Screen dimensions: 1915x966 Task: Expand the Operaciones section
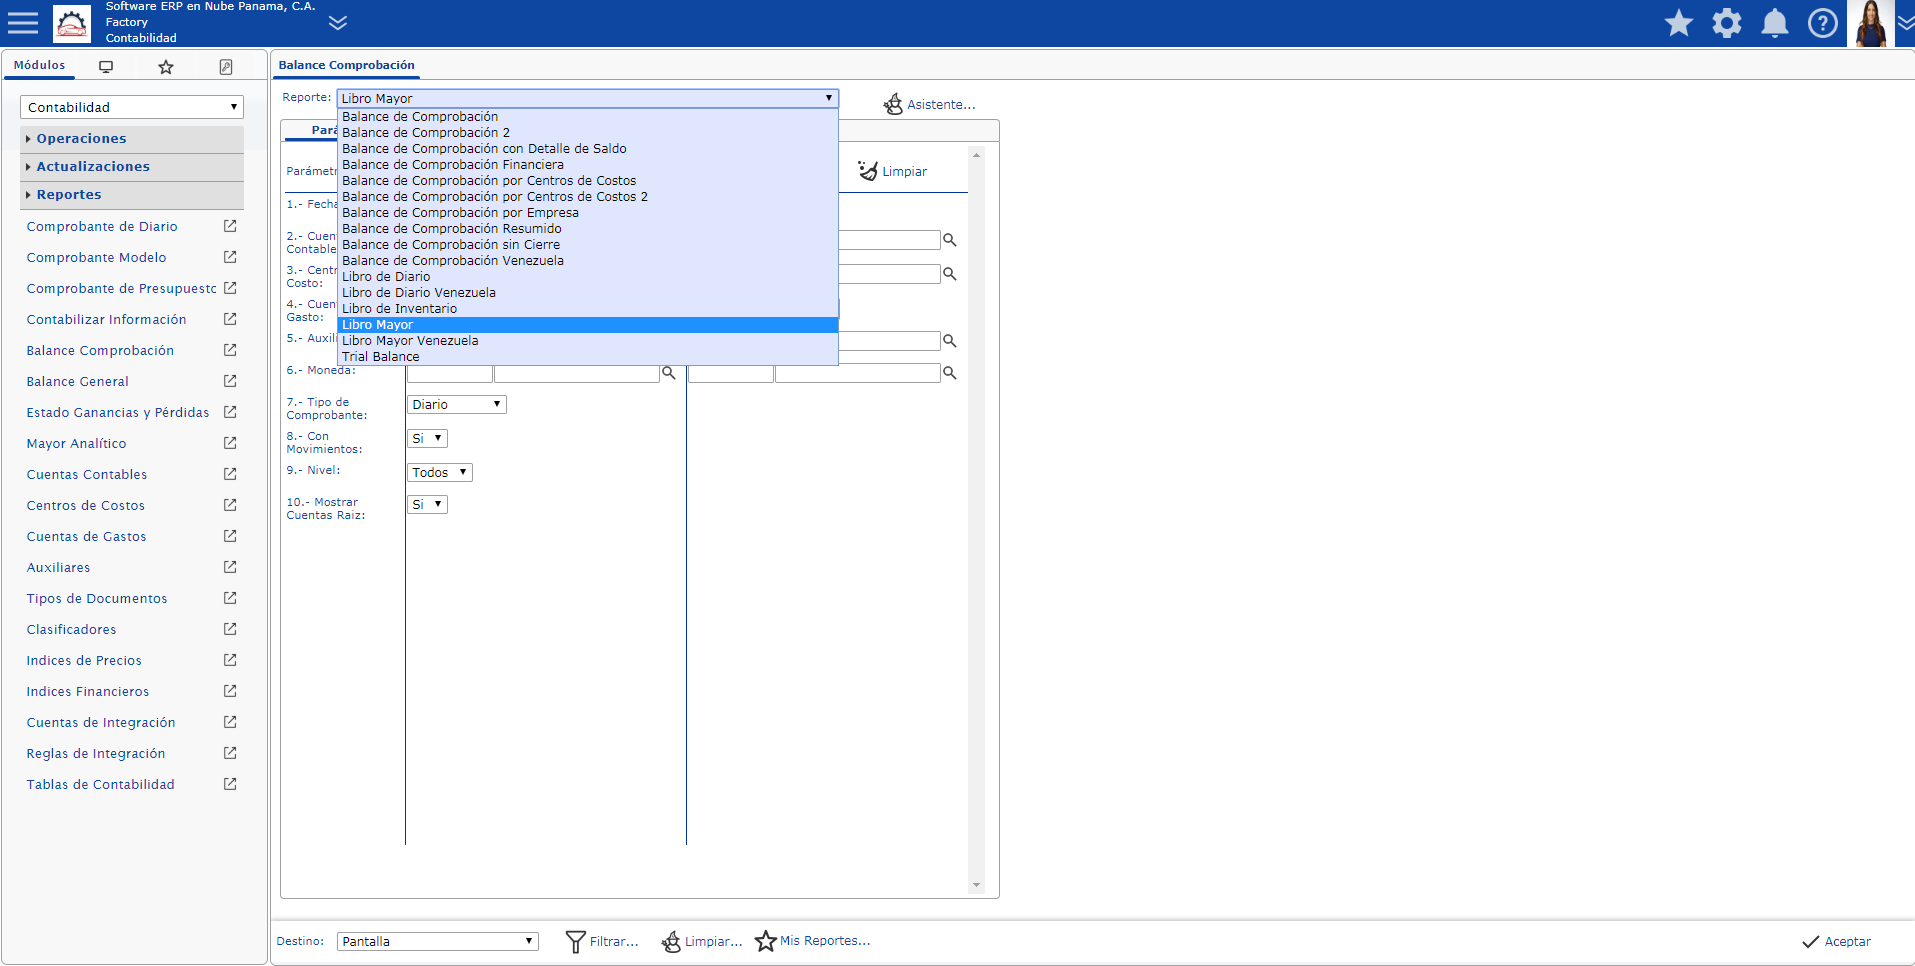coord(132,138)
